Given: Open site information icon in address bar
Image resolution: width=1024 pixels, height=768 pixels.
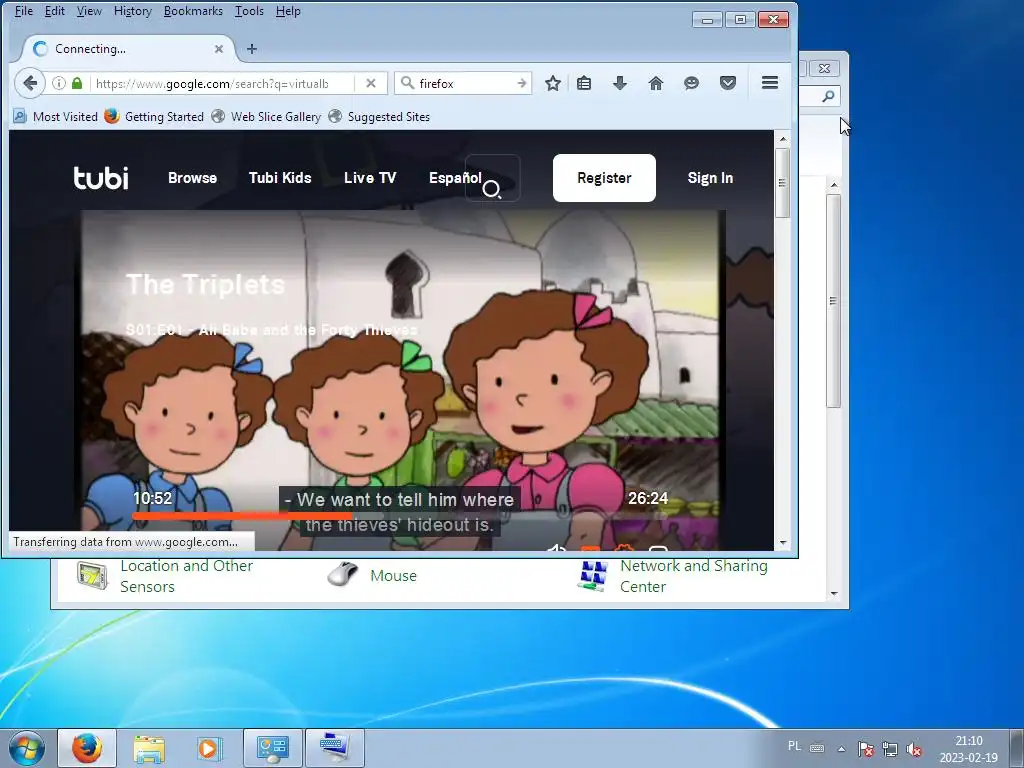Looking at the screenshot, I should click(59, 83).
